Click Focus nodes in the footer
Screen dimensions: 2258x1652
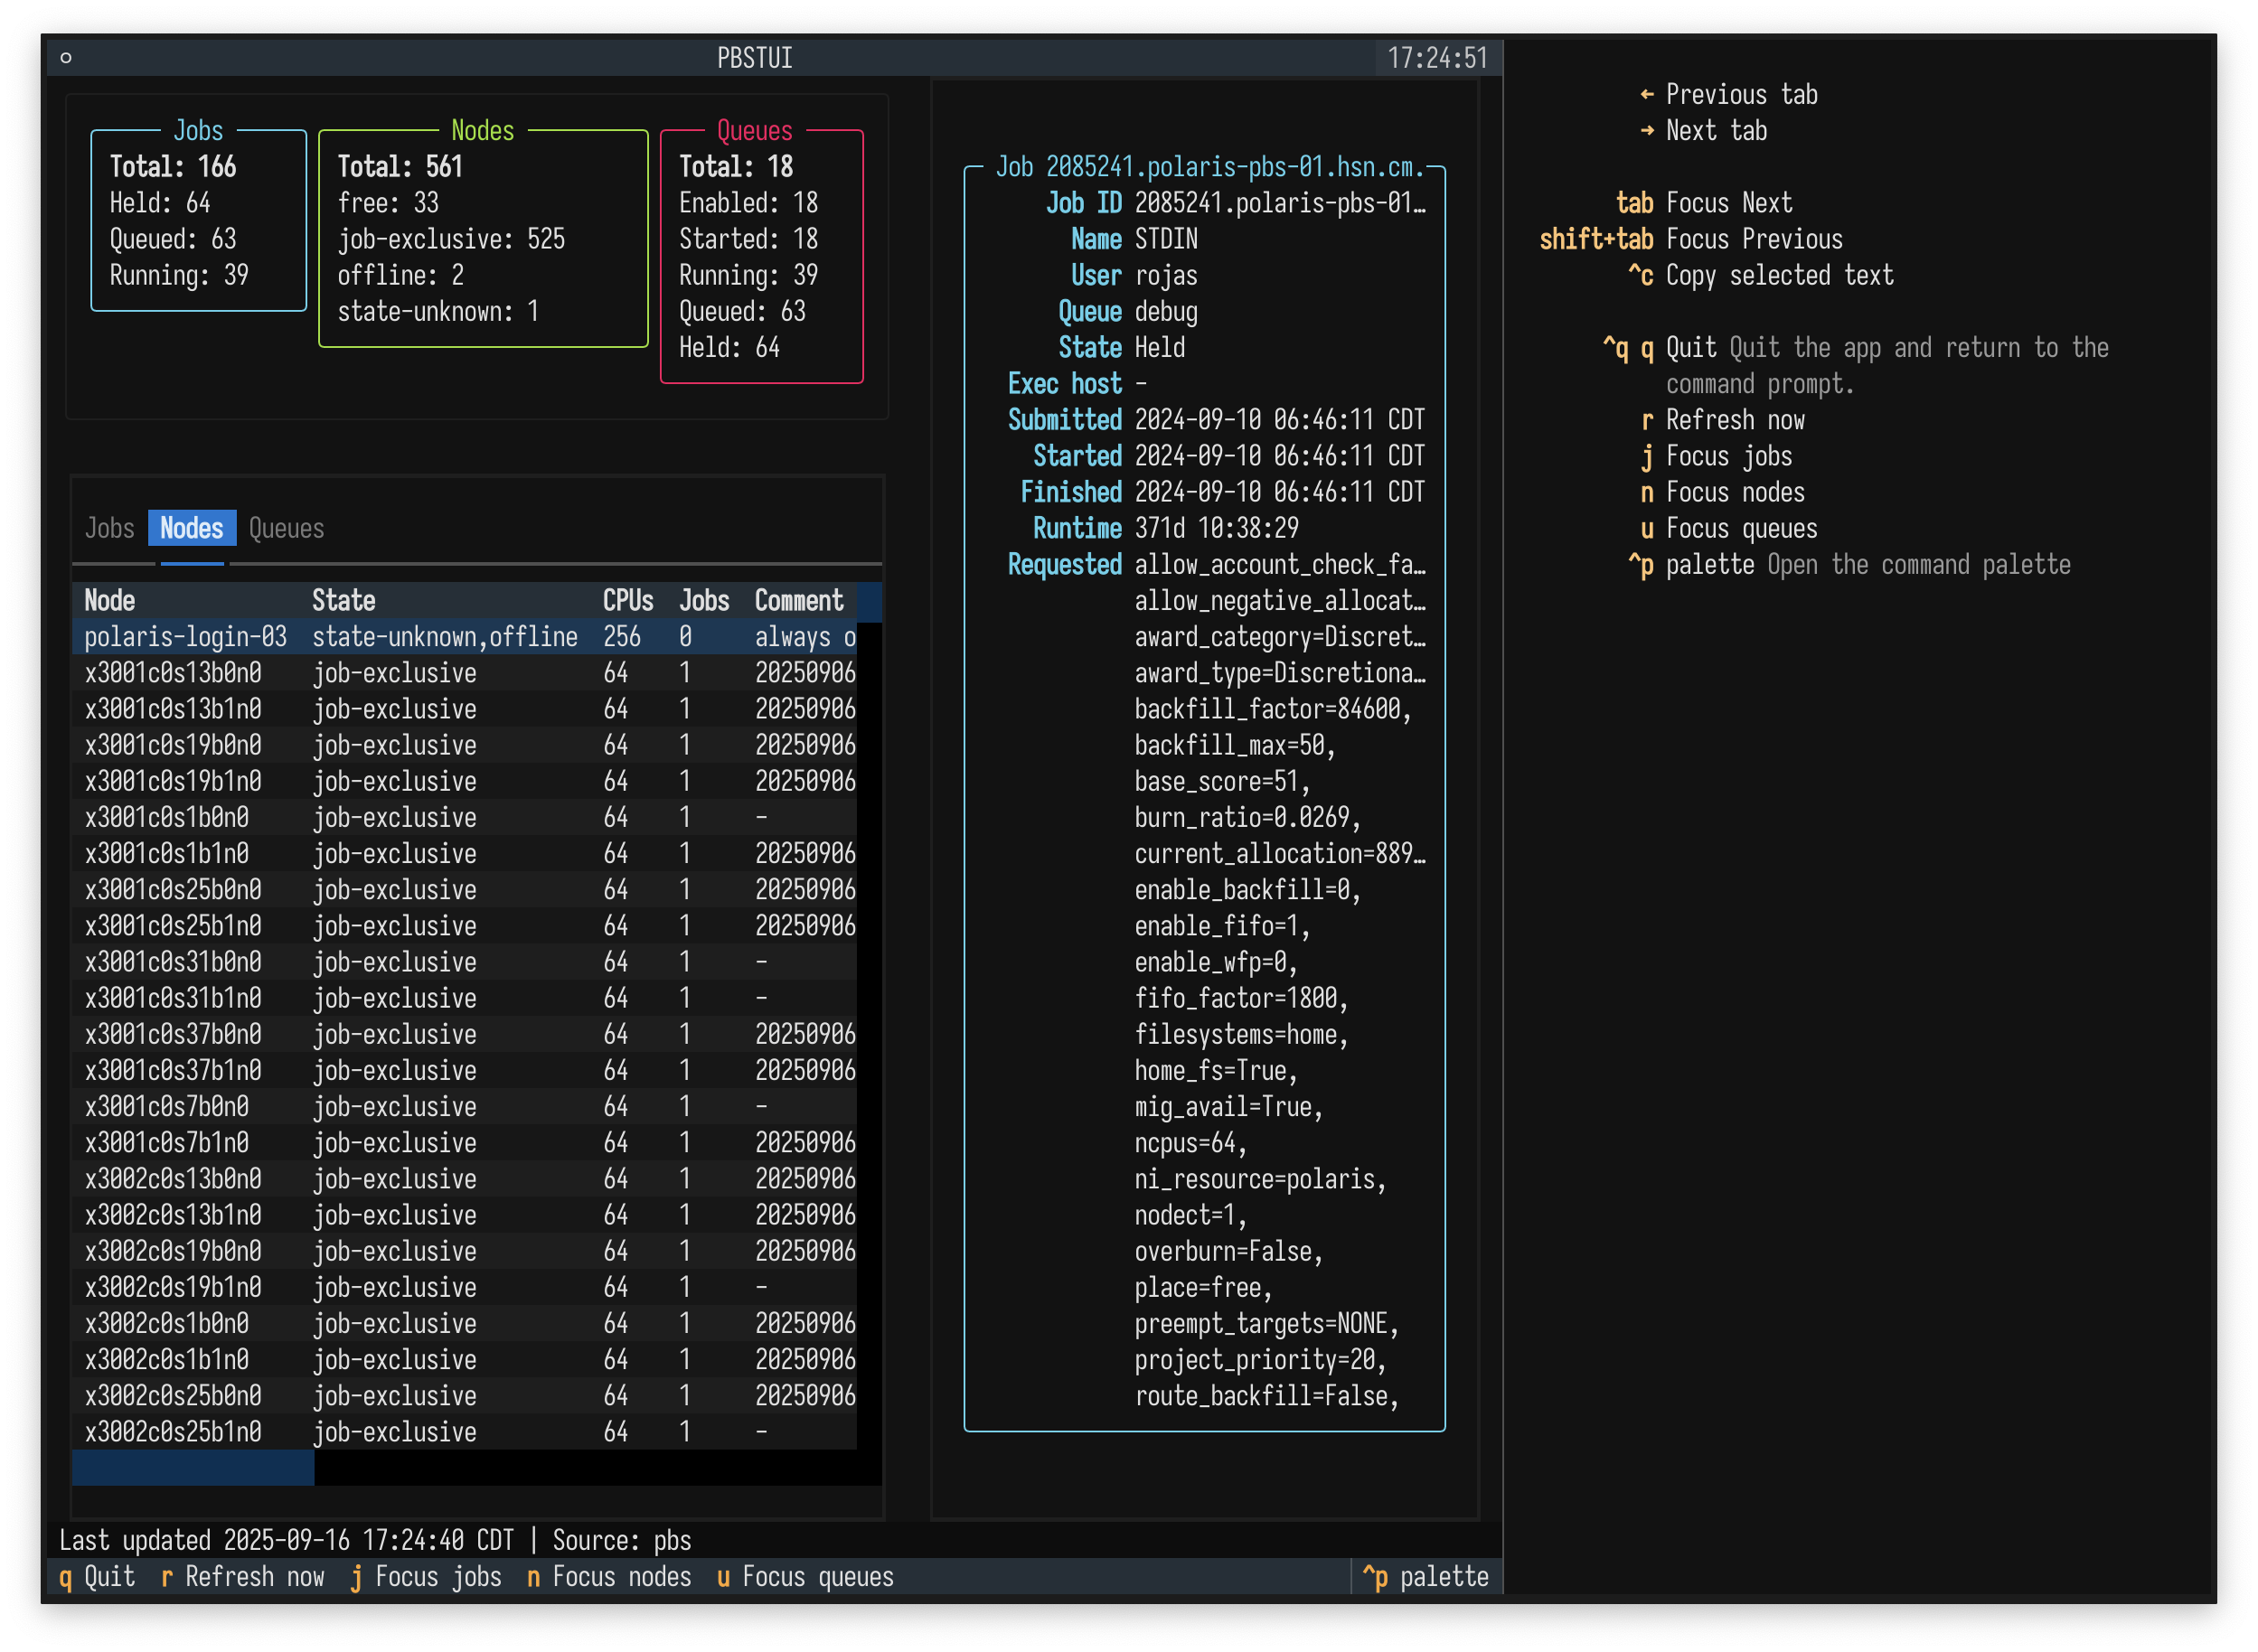click(609, 1577)
